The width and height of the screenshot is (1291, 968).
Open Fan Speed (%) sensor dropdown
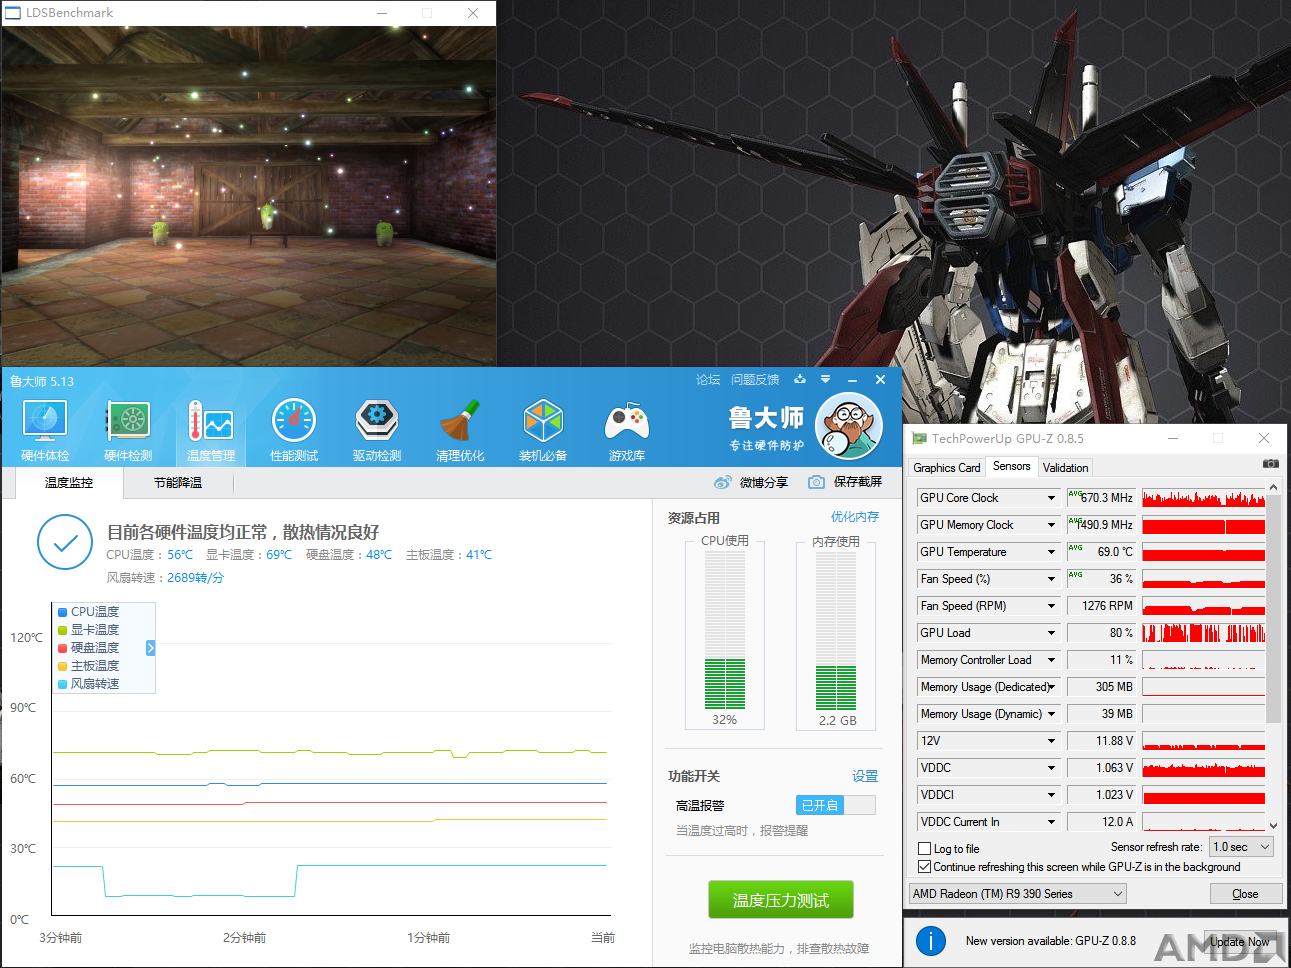(x=1052, y=579)
